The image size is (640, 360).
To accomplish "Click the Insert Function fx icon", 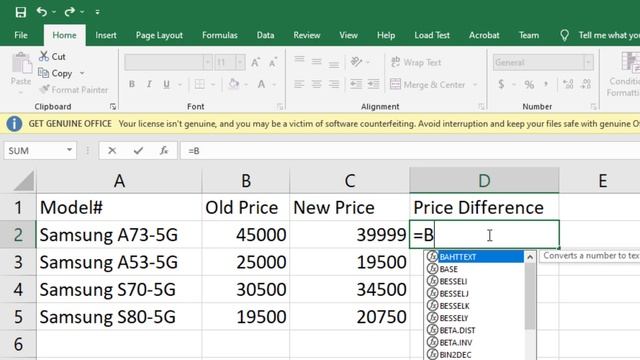I will [164, 151].
